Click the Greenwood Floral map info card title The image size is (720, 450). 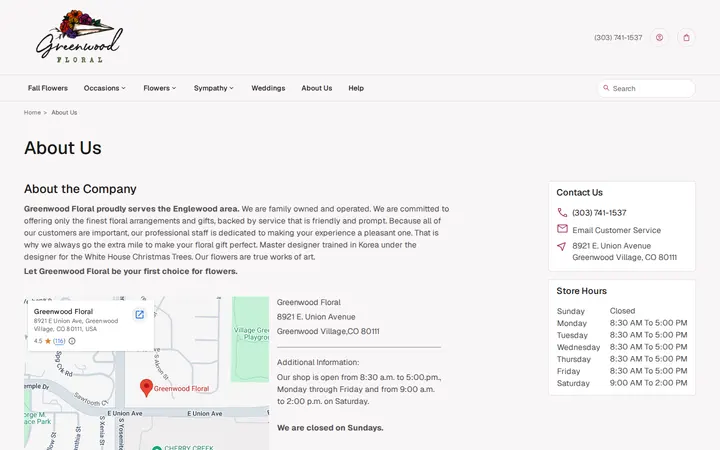[63, 311]
